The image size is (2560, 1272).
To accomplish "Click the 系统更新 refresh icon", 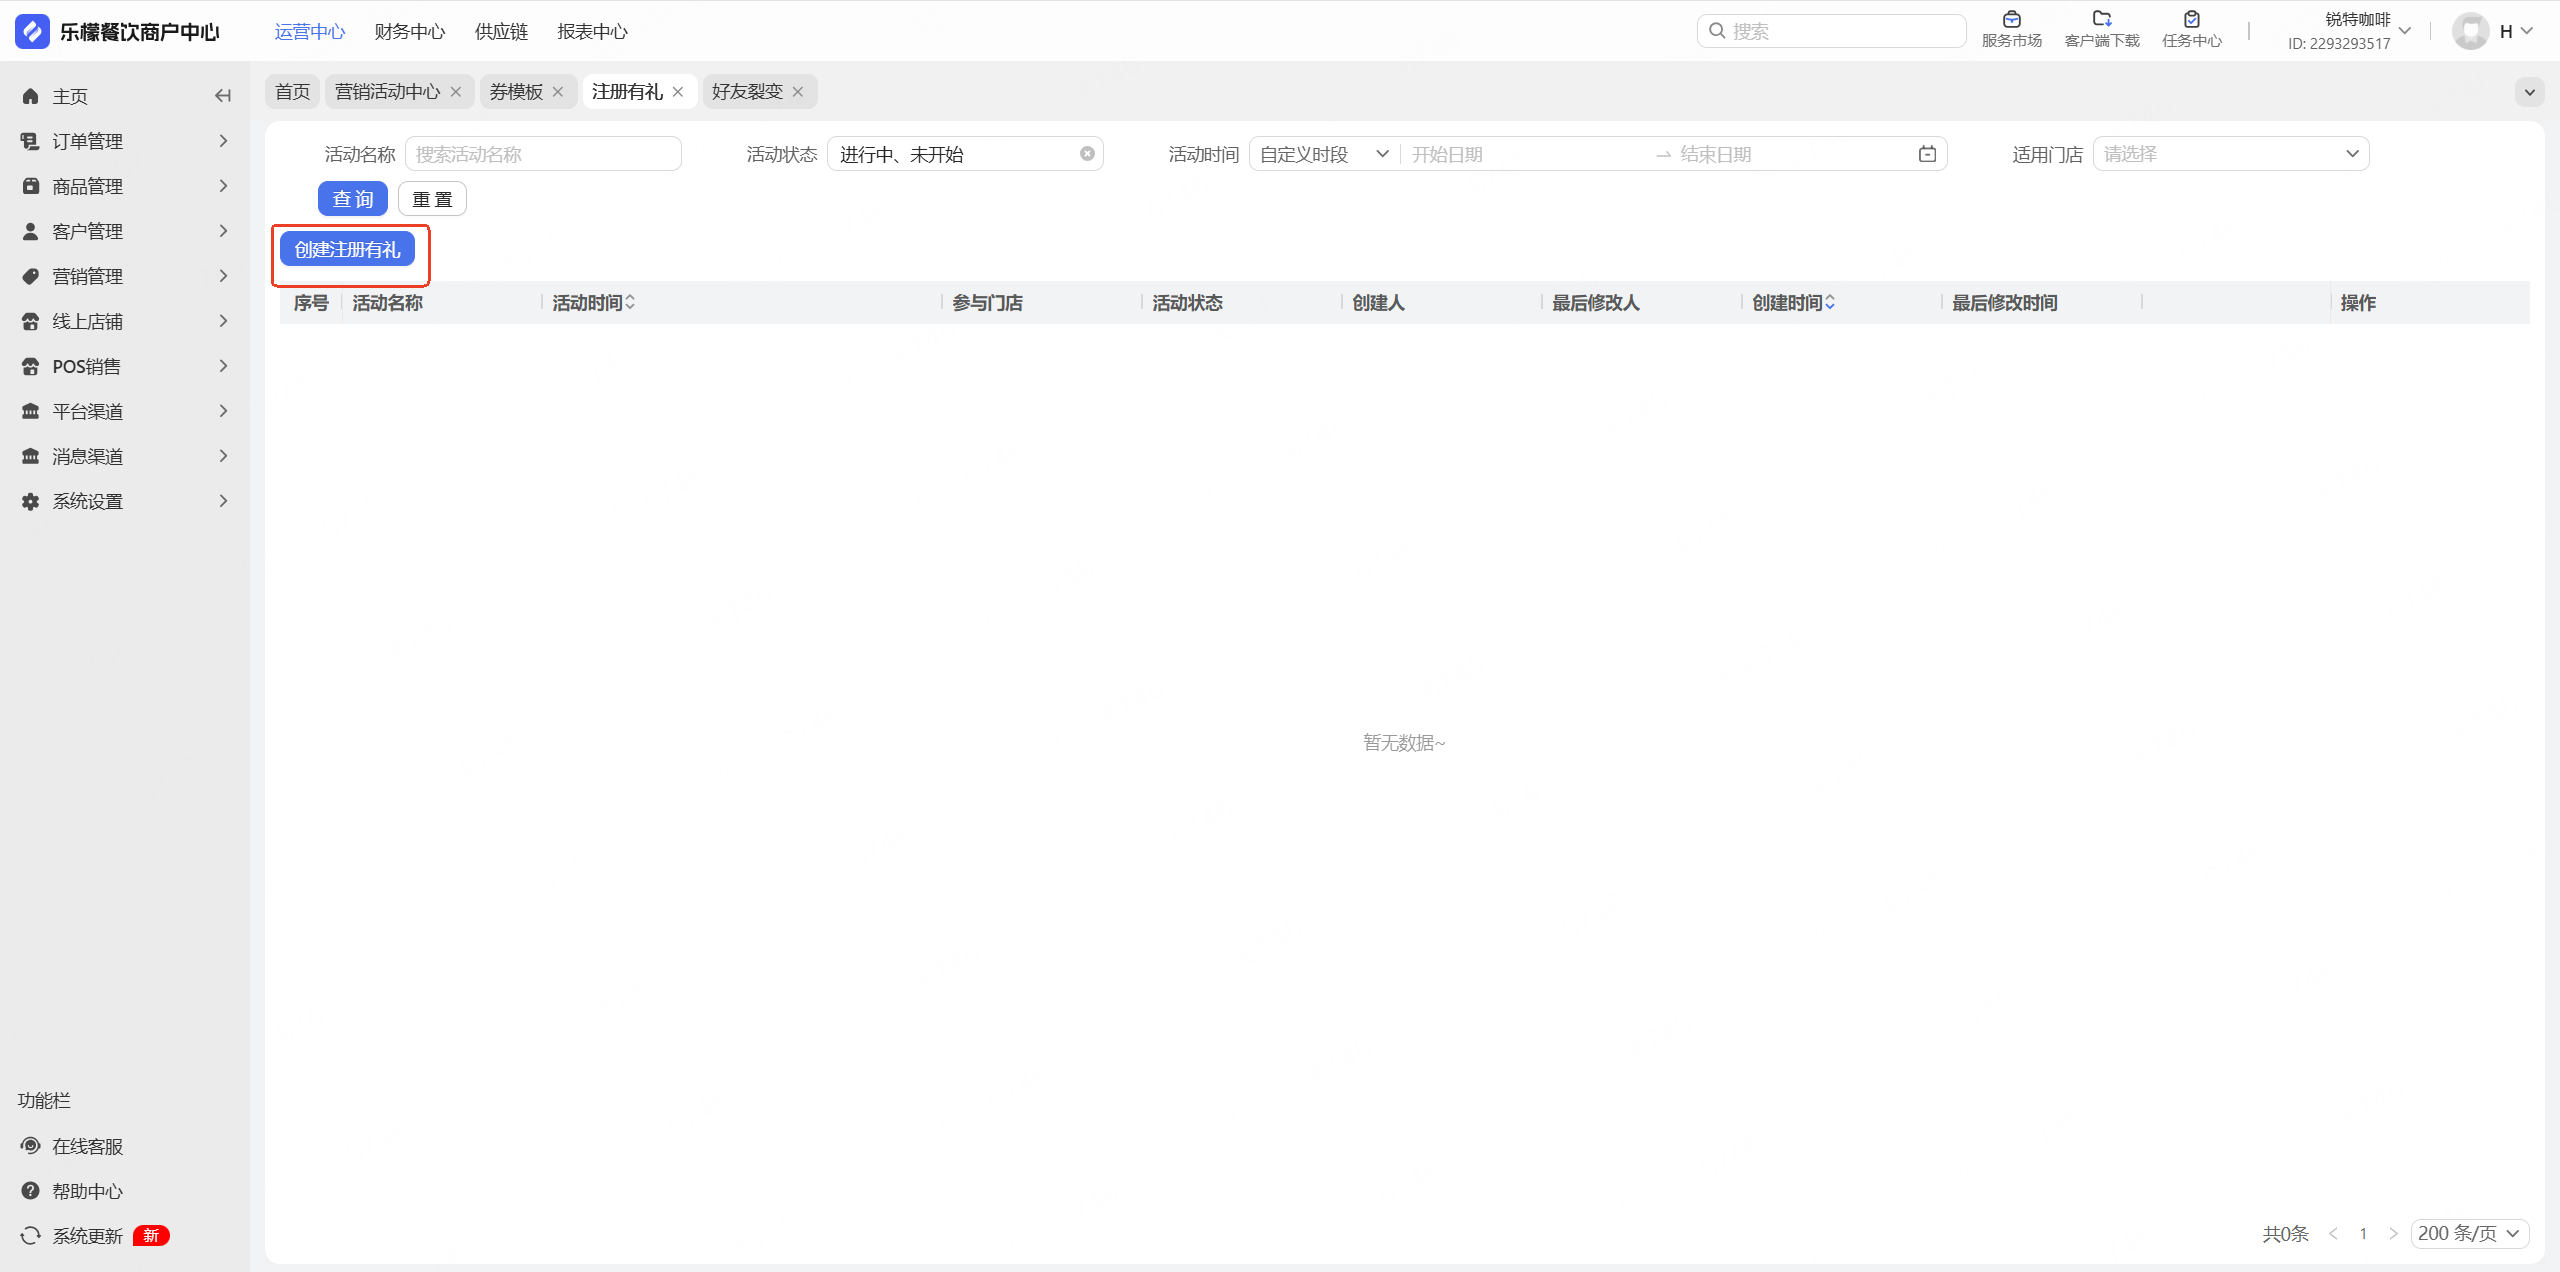I will 31,1236.
